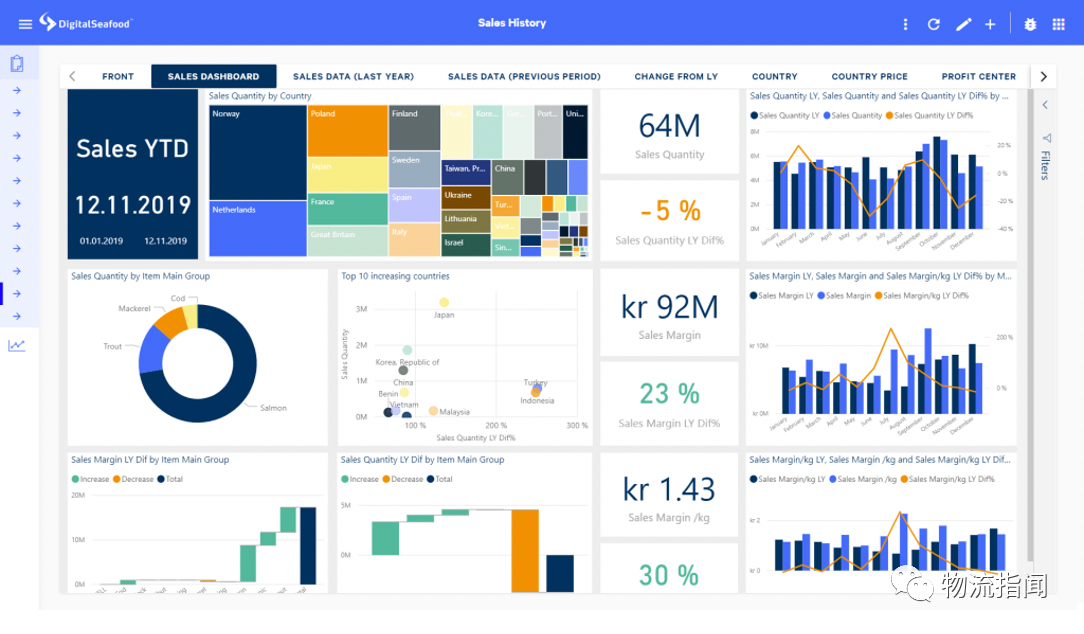
Task: Open the SALES DATA (LAST YEAR) tab
Action: coord(353,76)
